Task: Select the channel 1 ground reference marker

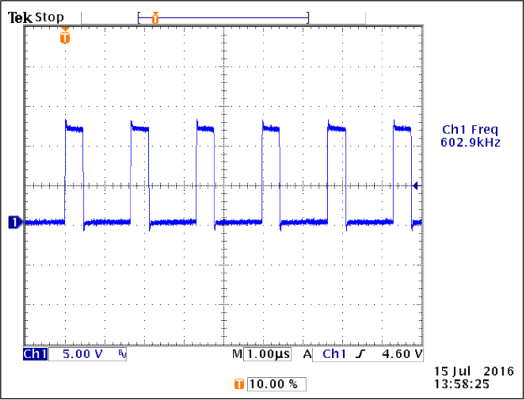Action: pos(15,222)
